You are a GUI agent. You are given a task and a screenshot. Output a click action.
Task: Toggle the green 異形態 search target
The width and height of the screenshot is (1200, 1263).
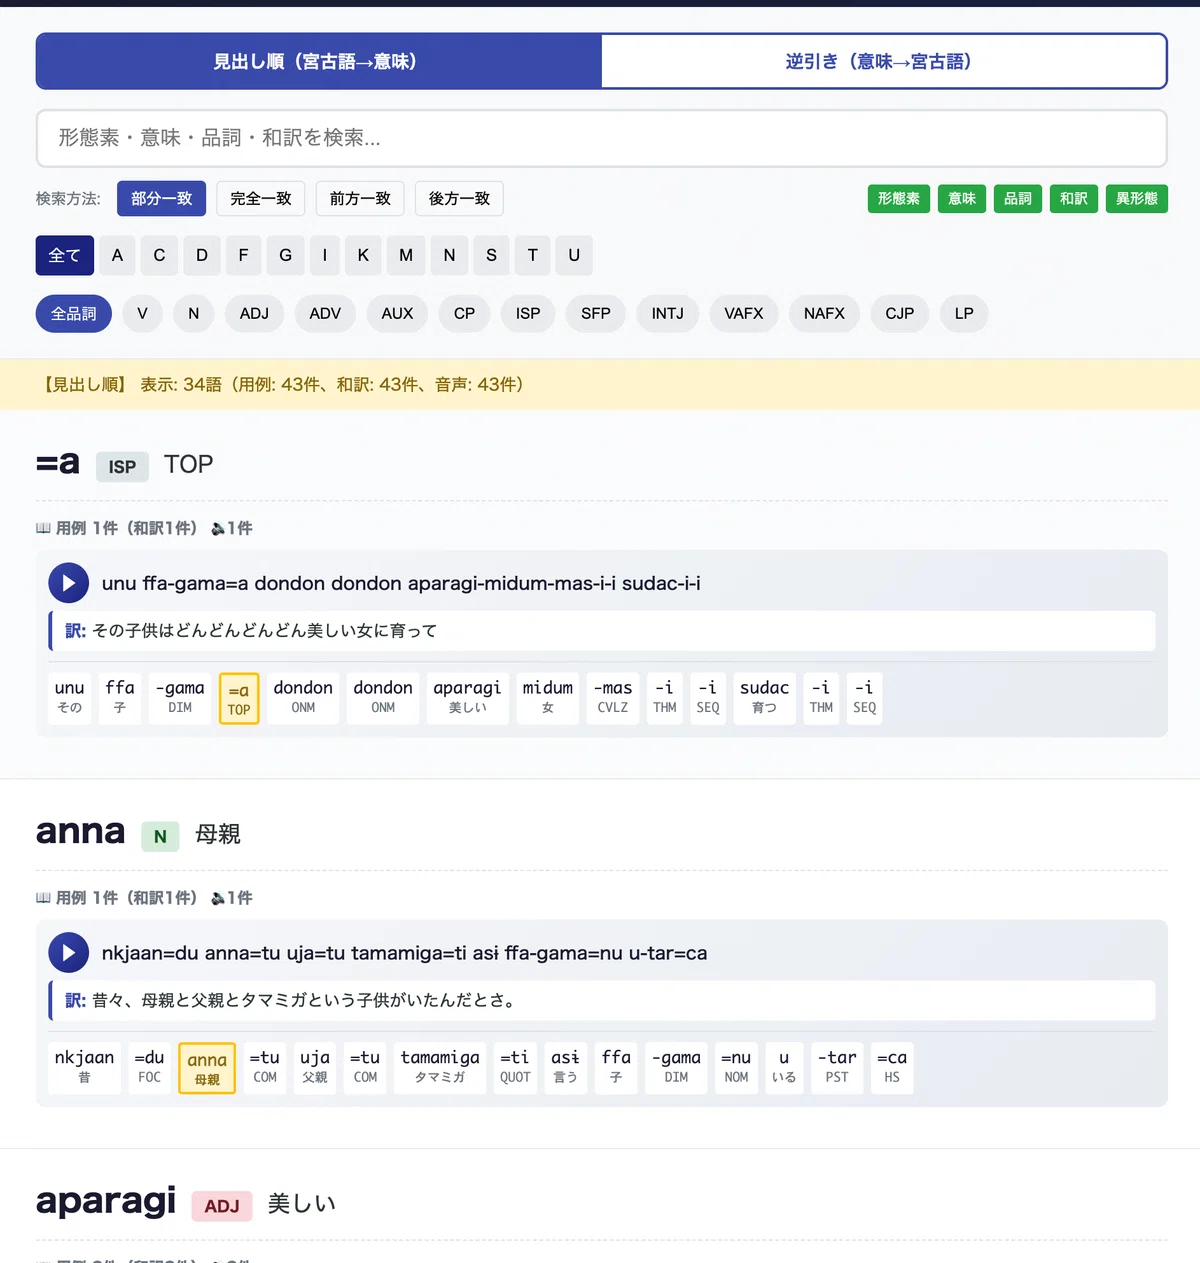click(1137, 198)
